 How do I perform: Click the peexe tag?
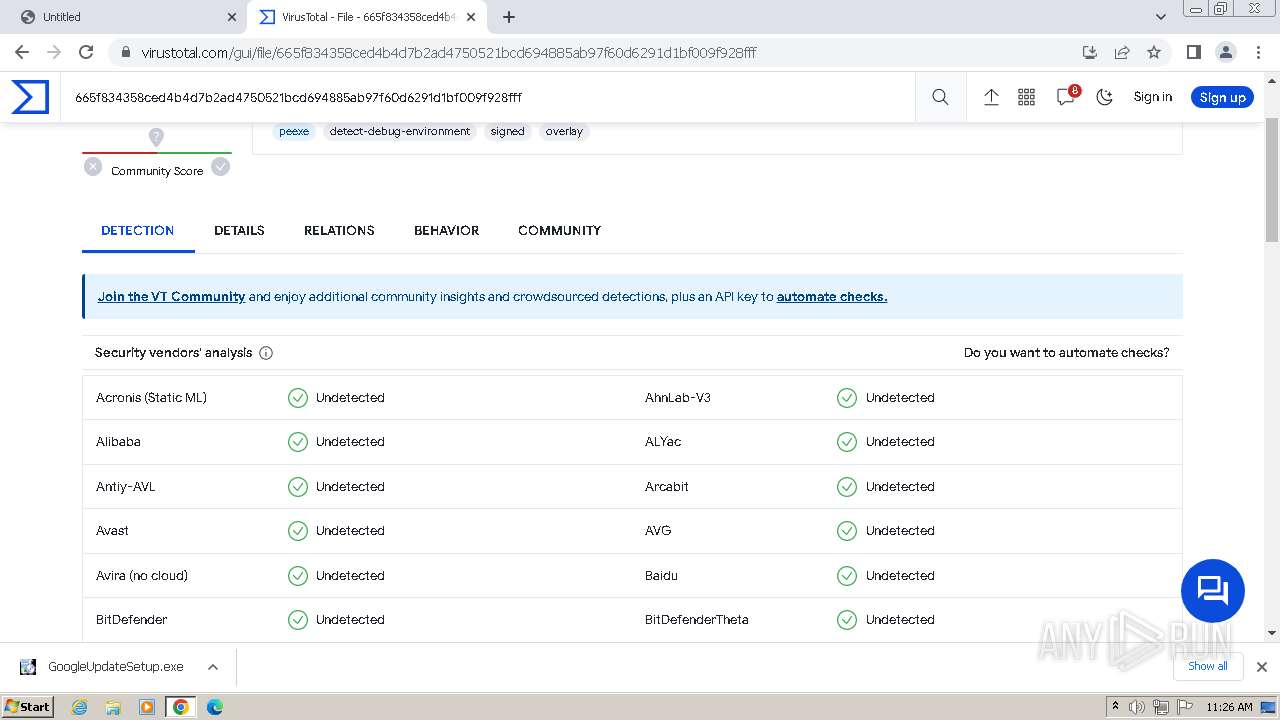pos(294,131)
